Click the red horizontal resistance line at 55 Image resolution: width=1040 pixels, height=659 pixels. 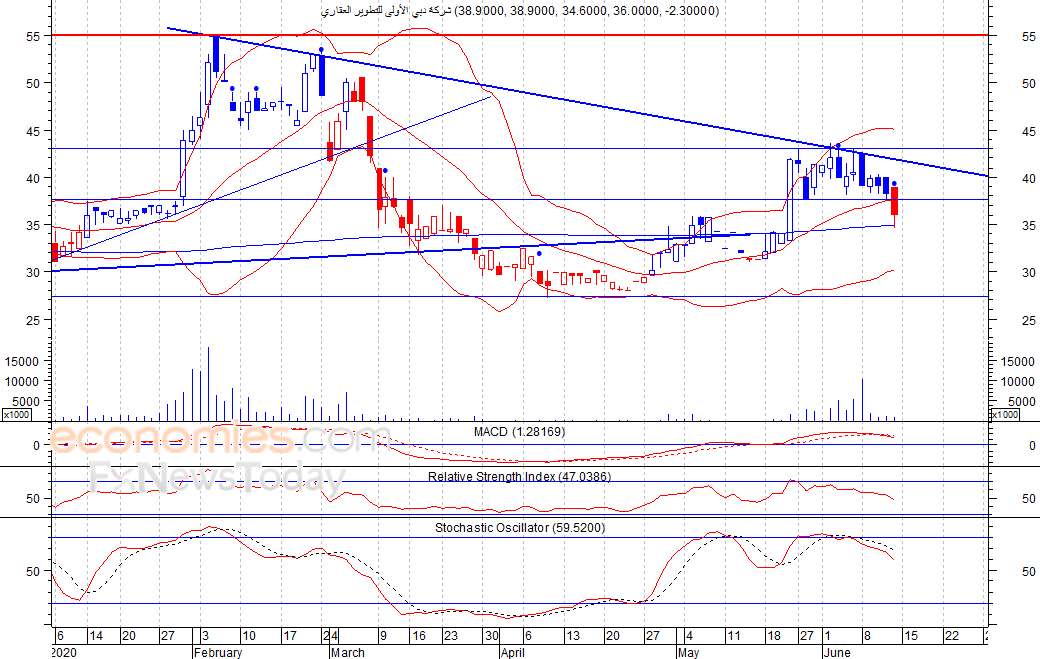(x=519, y=34)
